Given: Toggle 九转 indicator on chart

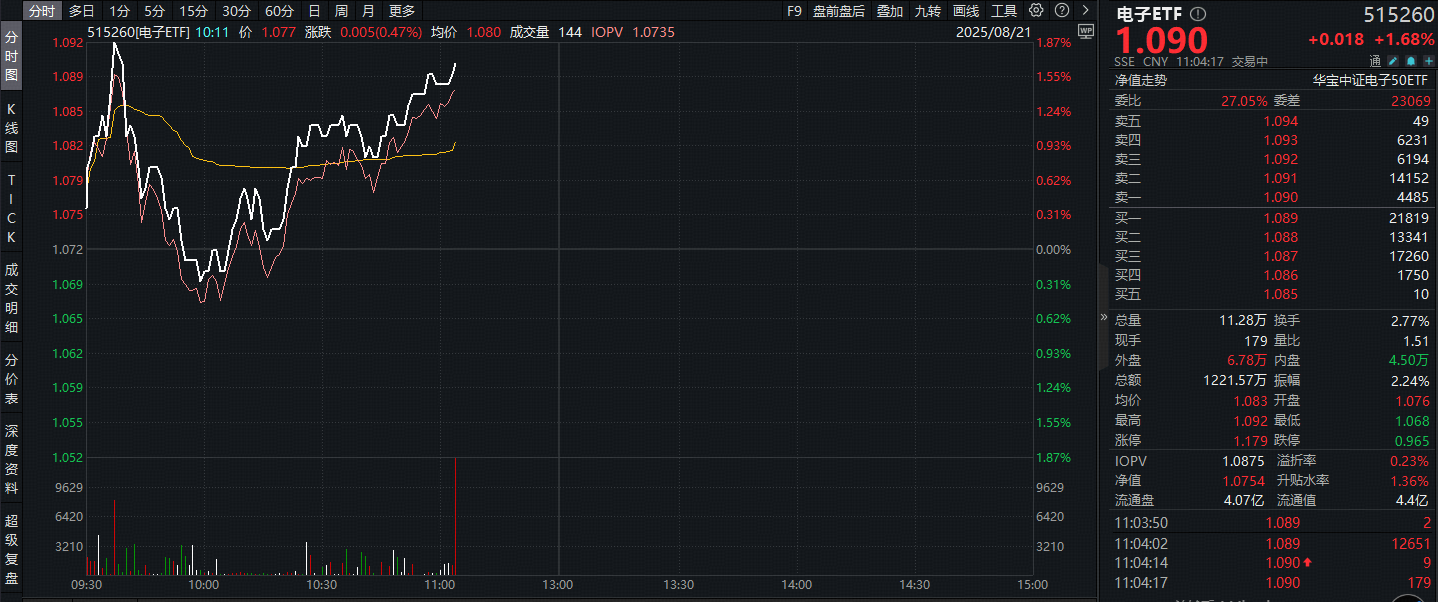Looking at the screenshot, I should [x=927, y=11].
